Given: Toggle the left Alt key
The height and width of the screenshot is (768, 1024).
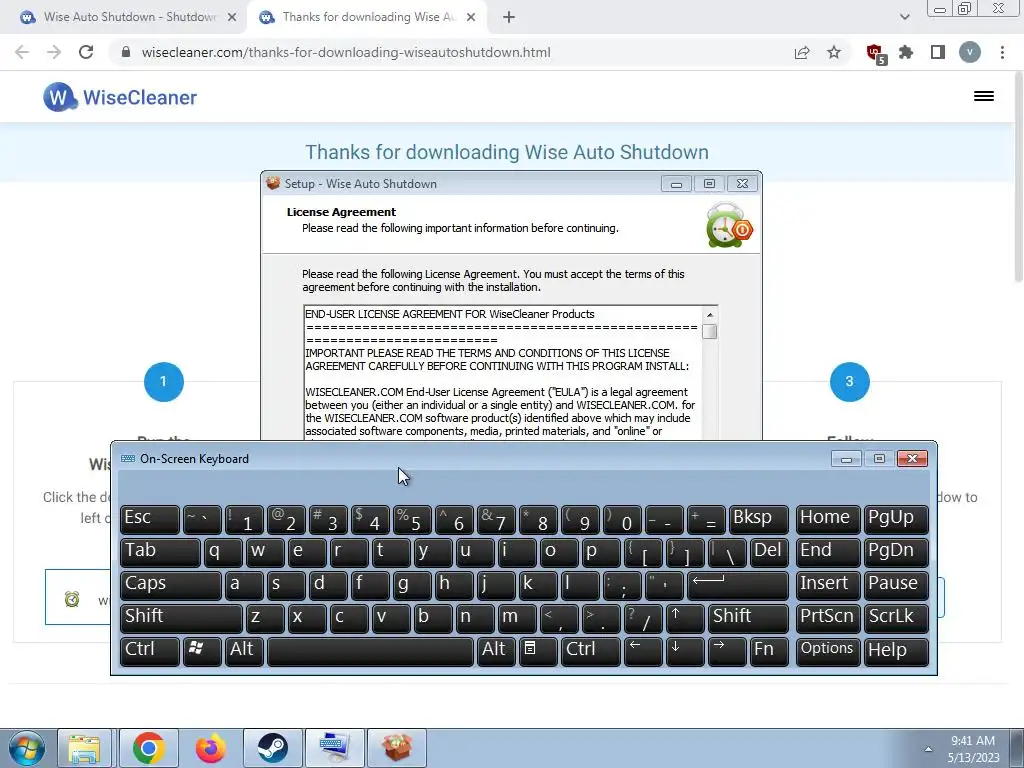Looking at the screenshot, I should point(244,651).
